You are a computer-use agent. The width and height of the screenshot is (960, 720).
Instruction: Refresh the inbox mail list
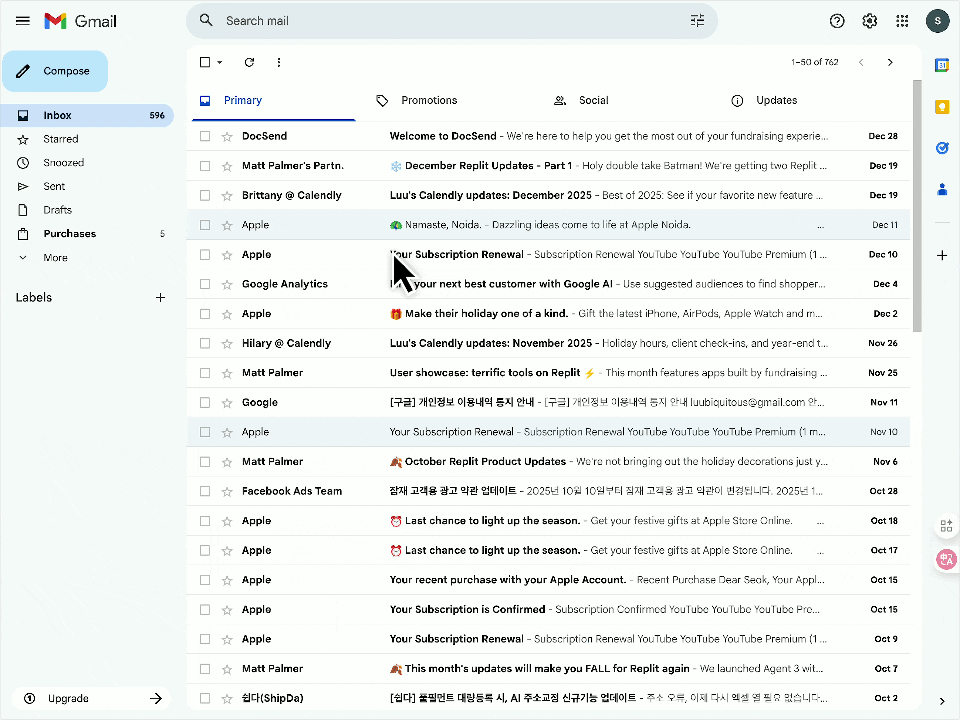point(249,62)
